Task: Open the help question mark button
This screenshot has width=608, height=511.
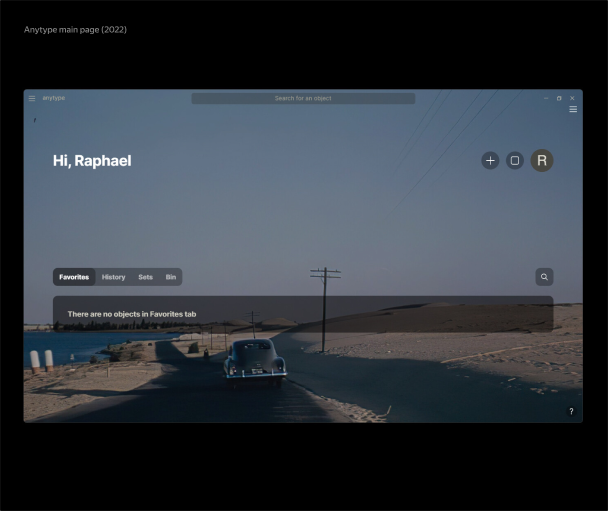Action: (x=571, y=411)
